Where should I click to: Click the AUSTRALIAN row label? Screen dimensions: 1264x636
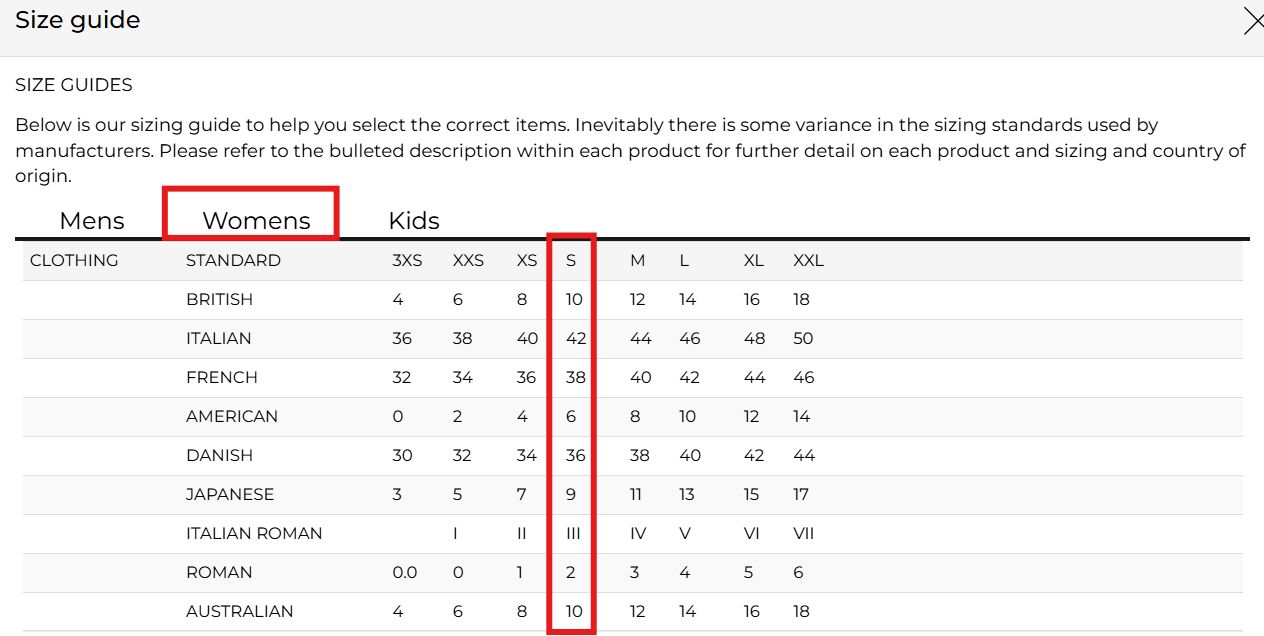[x=240, y=611]
